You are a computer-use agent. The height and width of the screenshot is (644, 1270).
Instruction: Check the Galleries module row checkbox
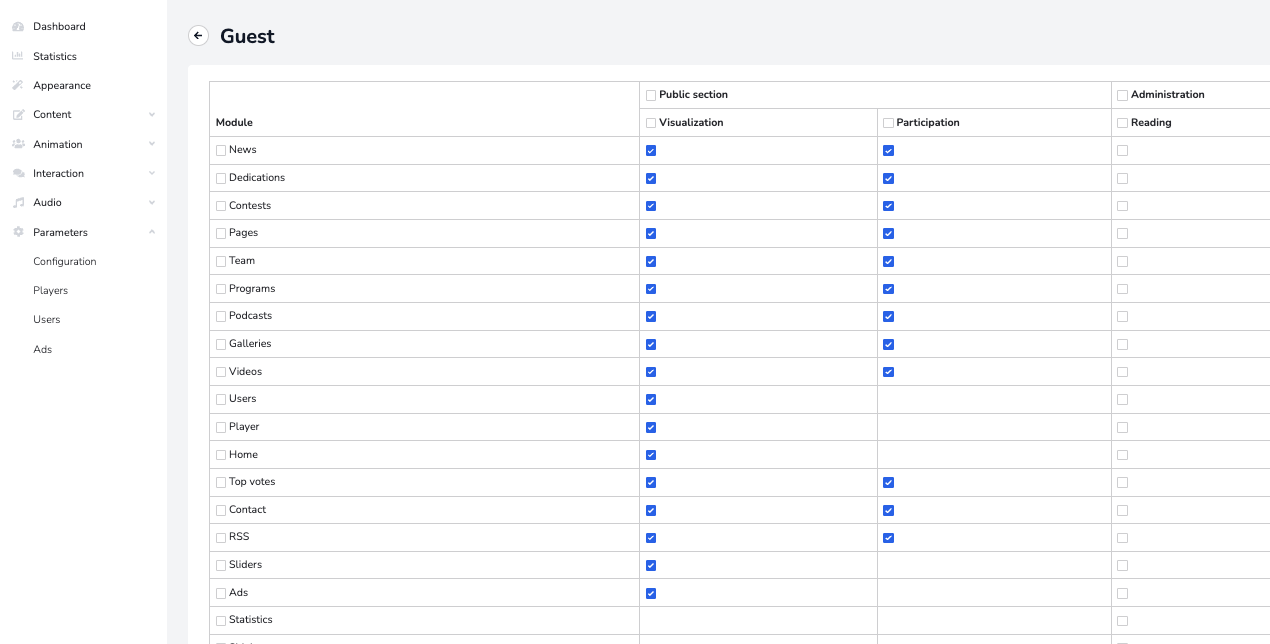(x=221, y=344)
